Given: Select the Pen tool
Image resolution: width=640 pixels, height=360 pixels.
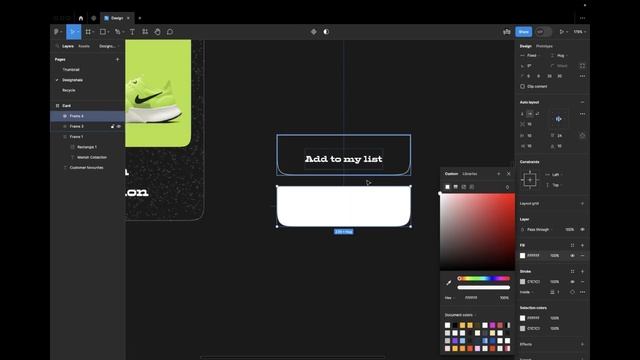Looking at the screenshot, I should click(x=118, y=31).
